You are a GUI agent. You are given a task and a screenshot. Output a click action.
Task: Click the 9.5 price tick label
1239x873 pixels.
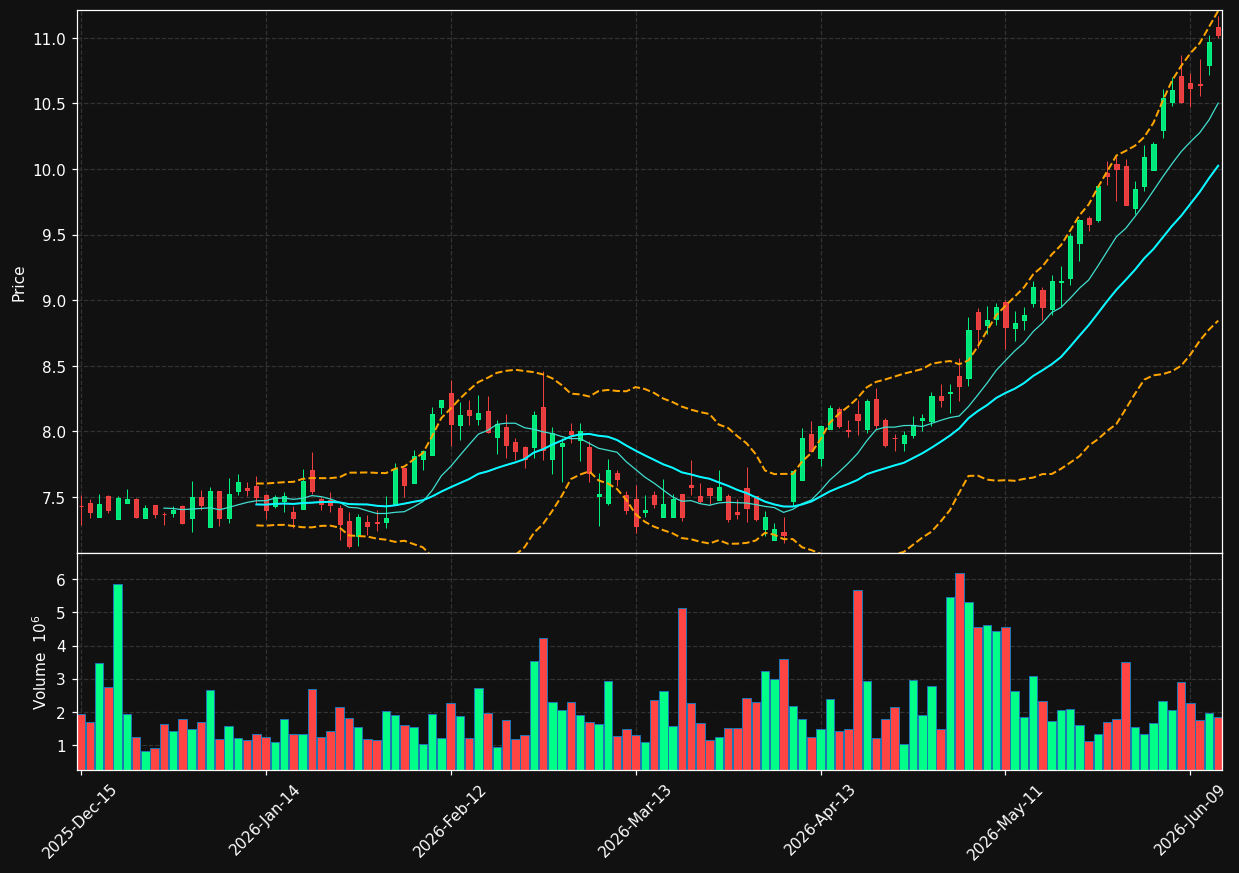[53, 236]
